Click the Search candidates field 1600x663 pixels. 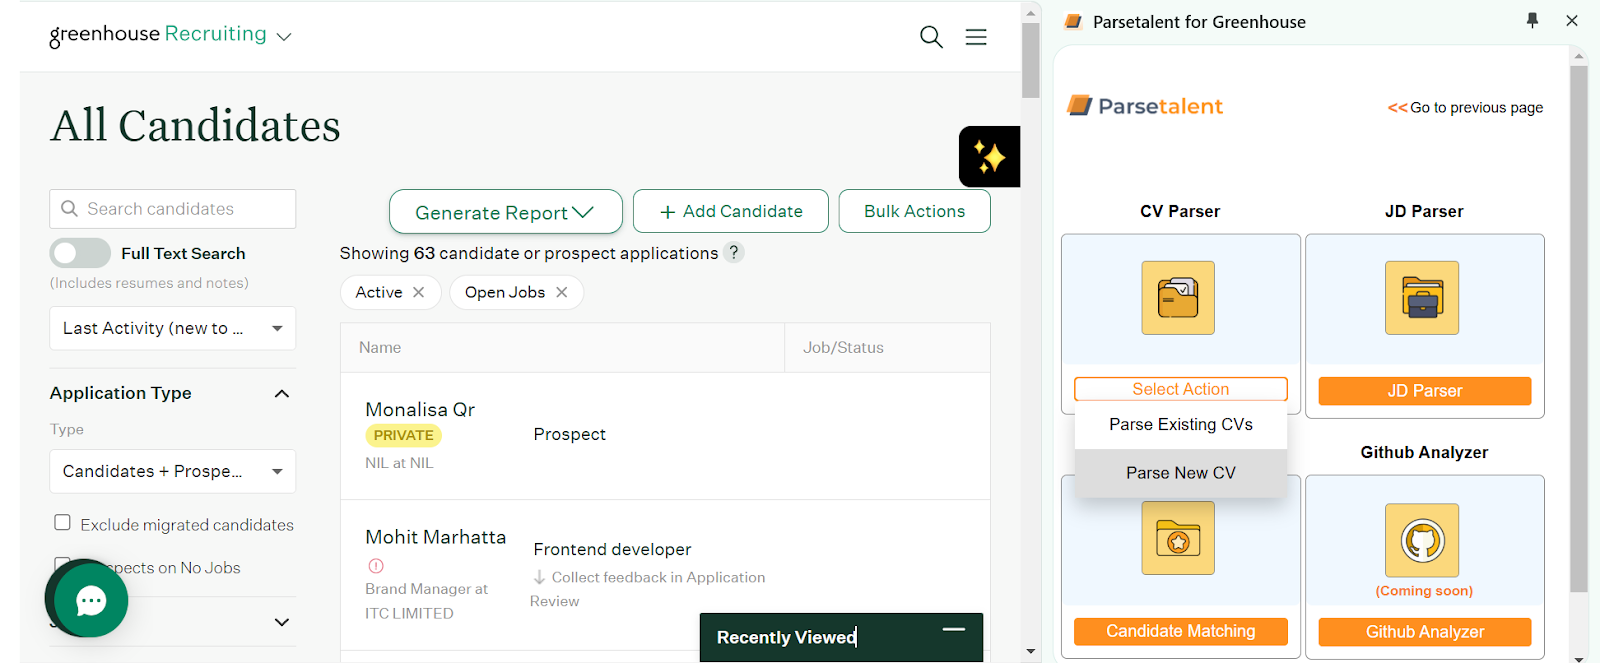coord(172,209)
